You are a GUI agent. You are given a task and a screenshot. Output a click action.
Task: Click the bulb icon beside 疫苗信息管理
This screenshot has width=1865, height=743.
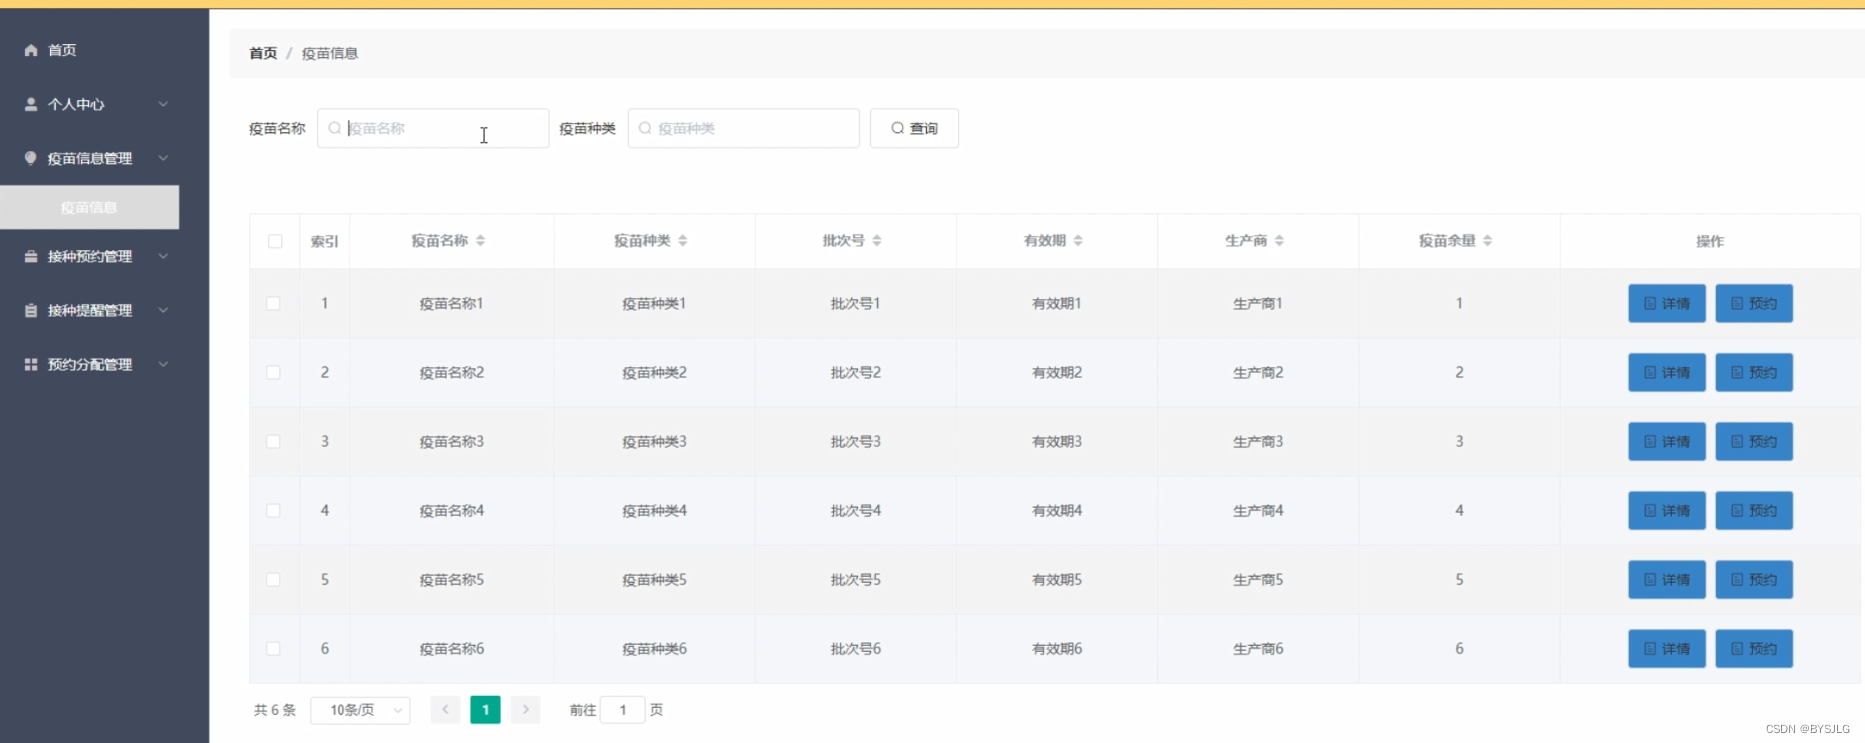(x=31, y=158)
